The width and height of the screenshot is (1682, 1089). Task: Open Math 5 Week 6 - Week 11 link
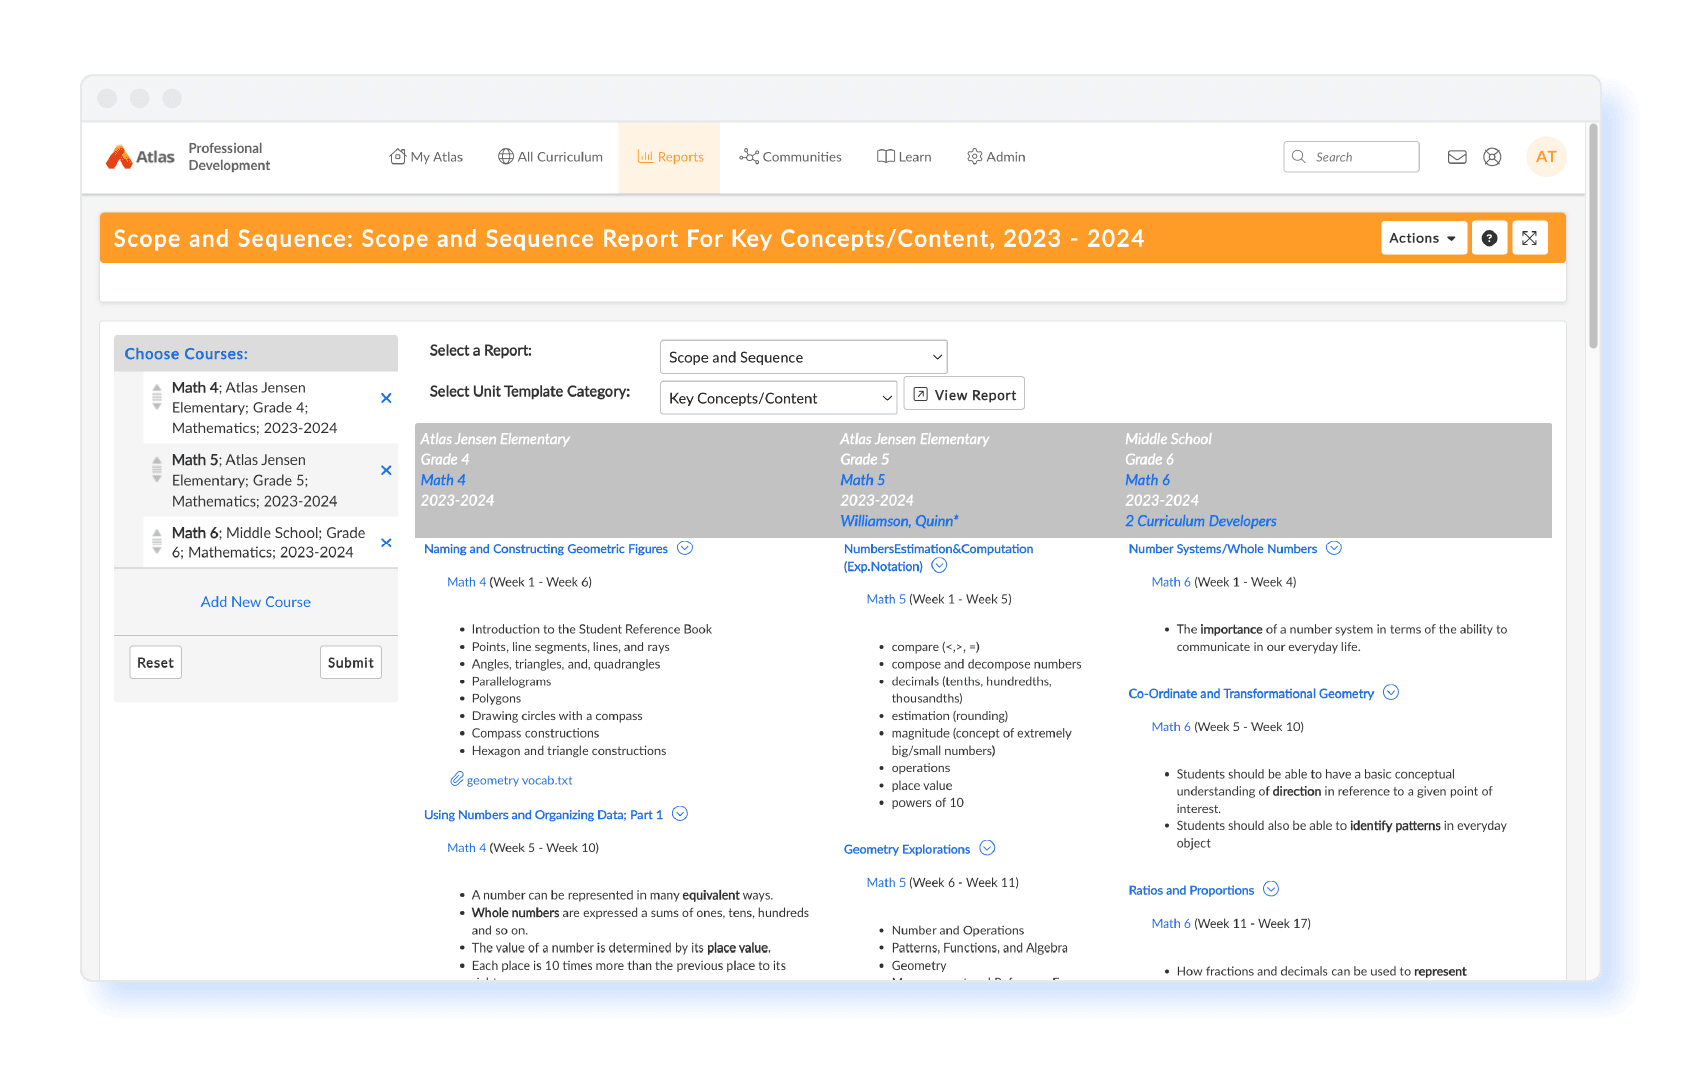pyautogui.click(x=886, y=883)
